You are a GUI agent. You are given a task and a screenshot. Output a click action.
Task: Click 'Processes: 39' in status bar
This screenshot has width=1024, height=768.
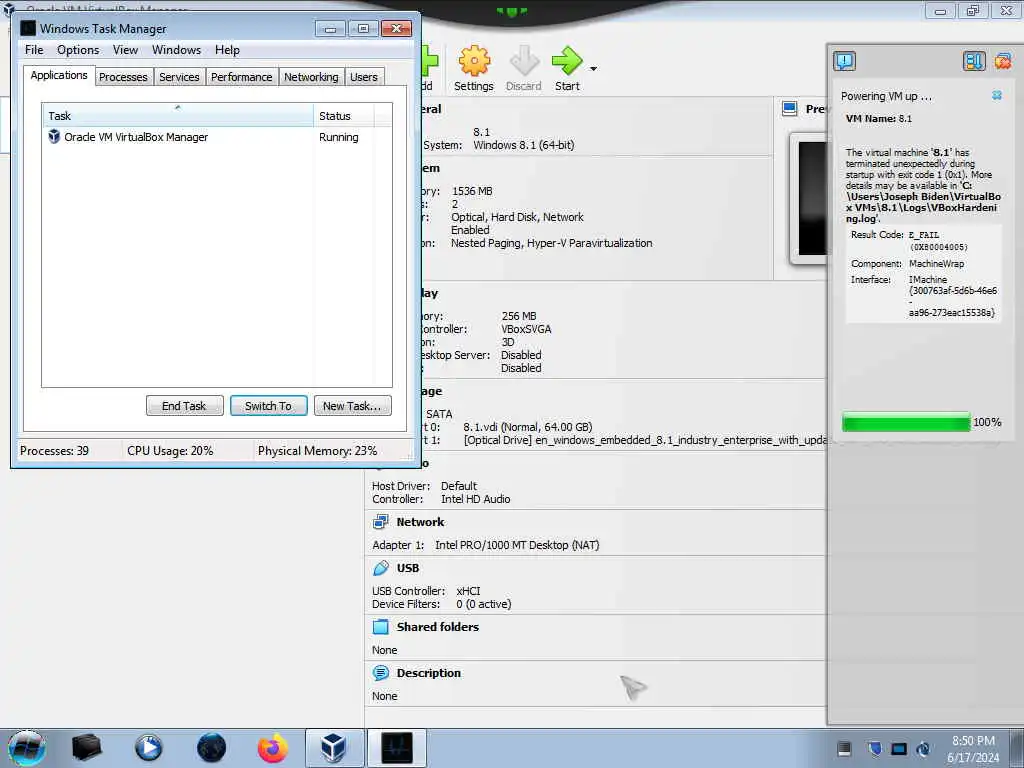tap(54, 451)
